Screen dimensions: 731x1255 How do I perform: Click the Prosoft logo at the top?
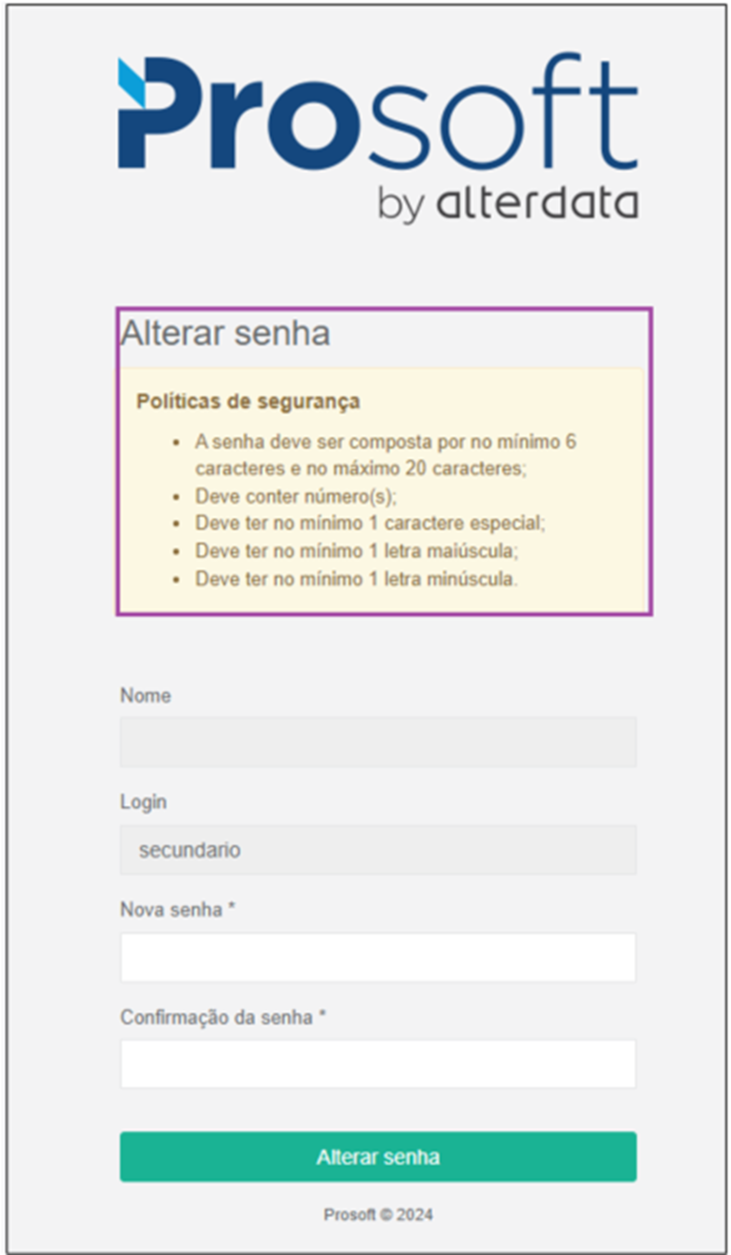point(378,137)
